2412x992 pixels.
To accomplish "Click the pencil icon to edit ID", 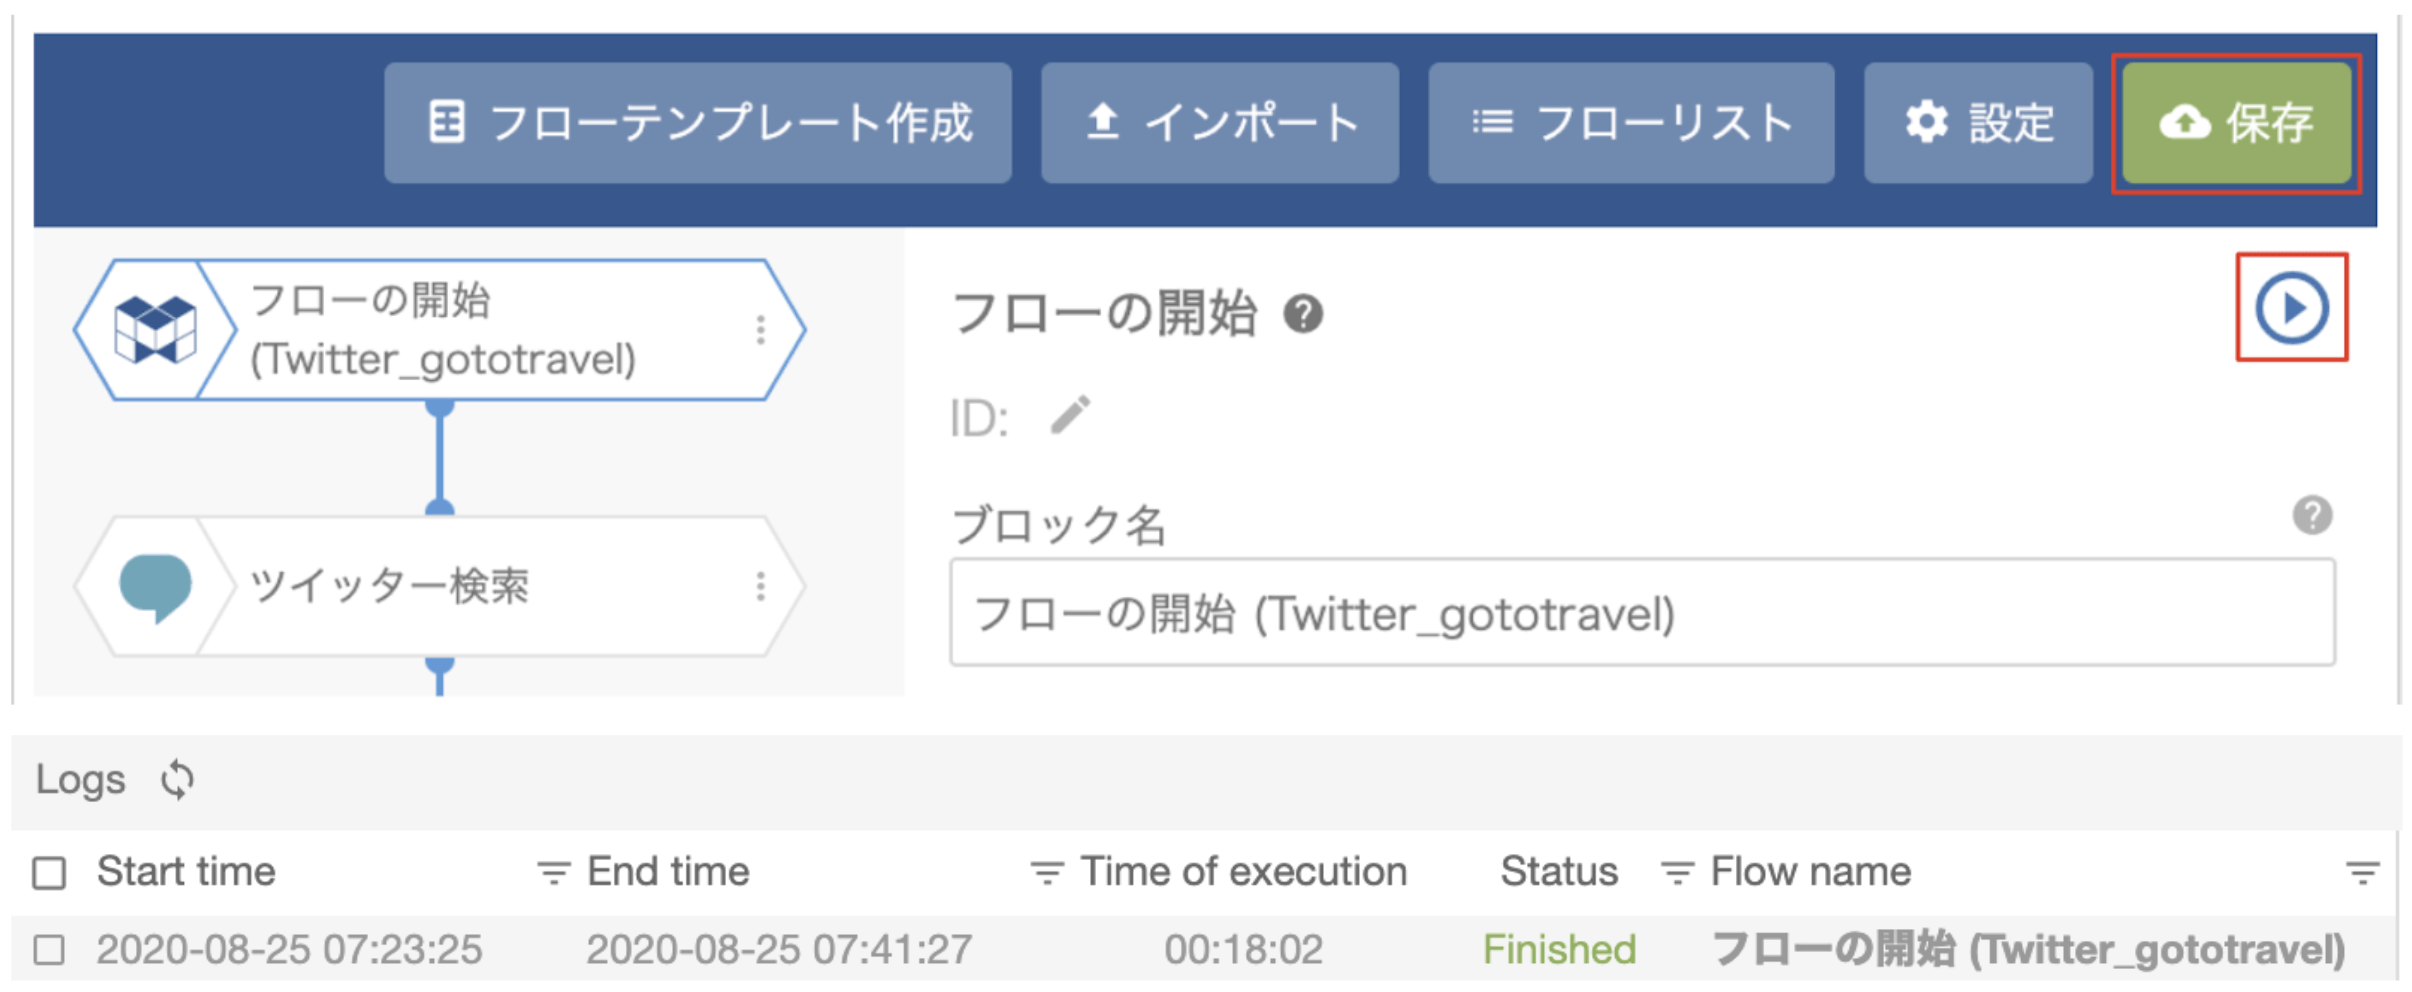I will 1070,416.
